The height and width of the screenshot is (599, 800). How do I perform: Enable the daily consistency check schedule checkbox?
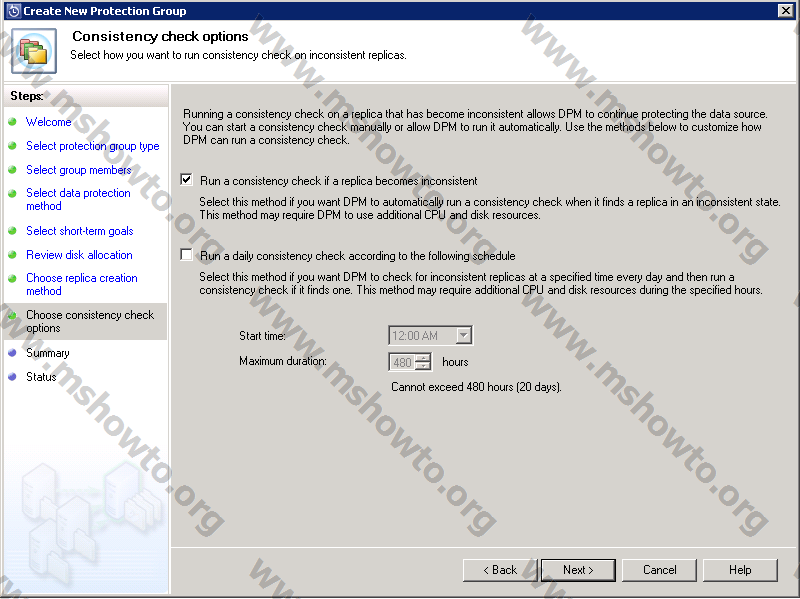[x=186, y=256]
